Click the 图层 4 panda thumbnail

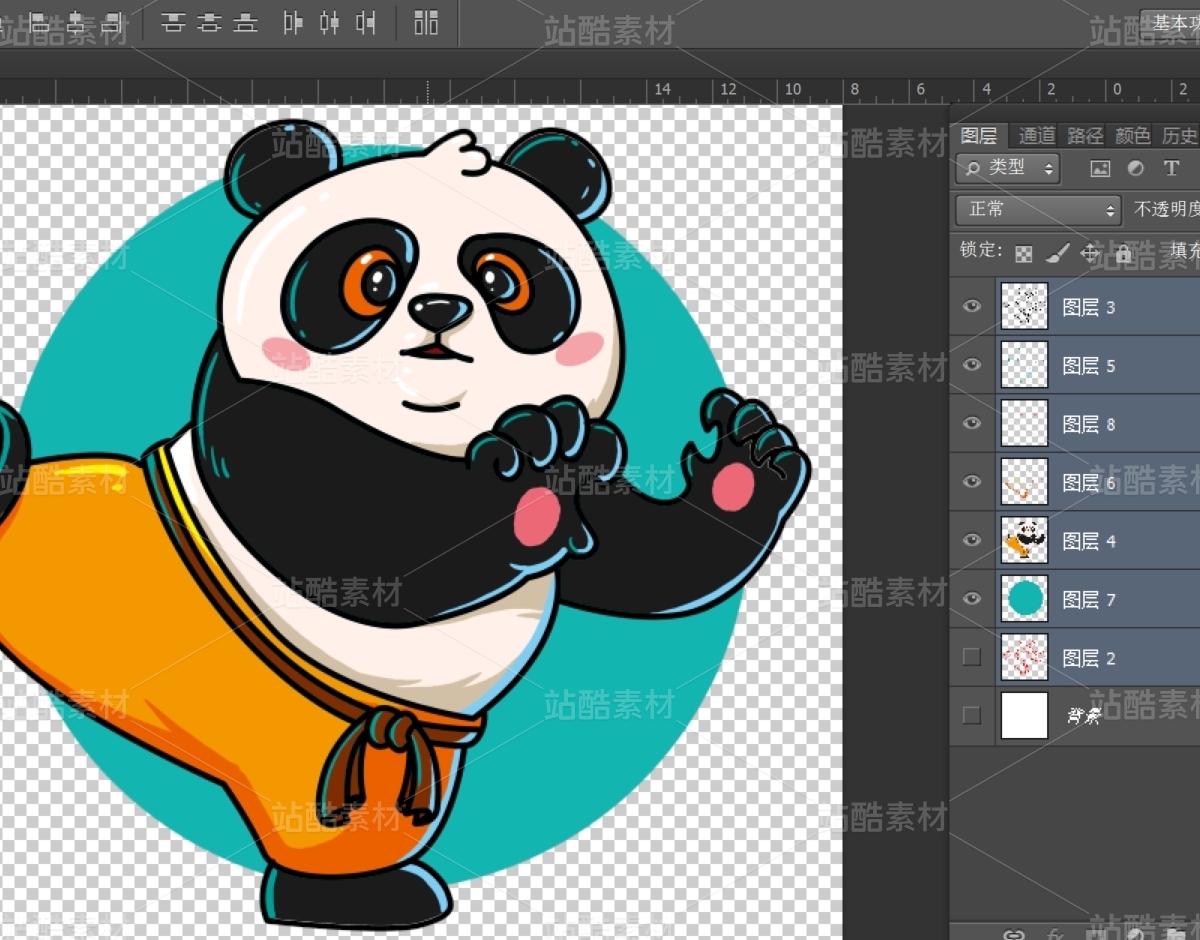pos(1024,540)
